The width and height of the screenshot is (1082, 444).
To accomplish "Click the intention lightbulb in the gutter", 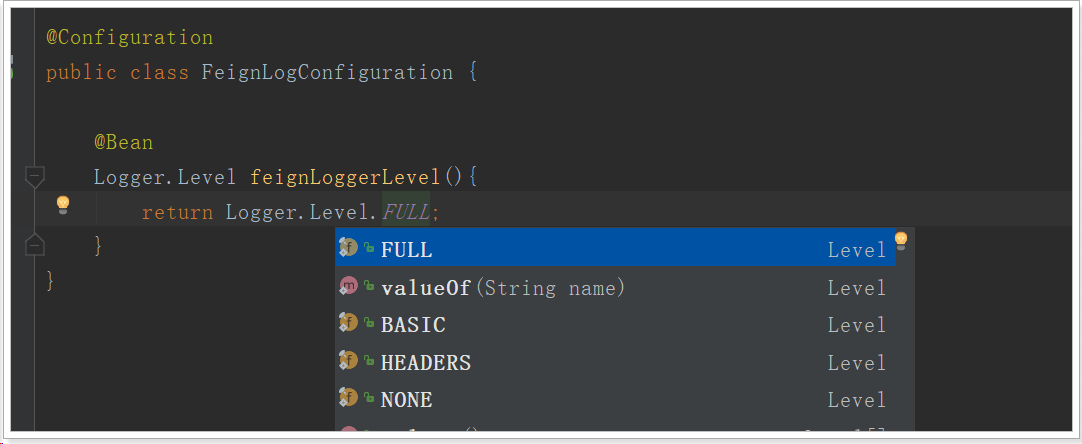I will (x=63, y=205).
